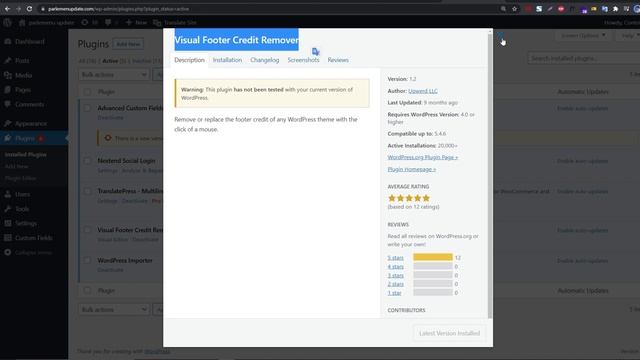Tick the Visual Footer Credit Remover checkbox
640x360 pixels.
pyautogui.click(x=87, y=230)
